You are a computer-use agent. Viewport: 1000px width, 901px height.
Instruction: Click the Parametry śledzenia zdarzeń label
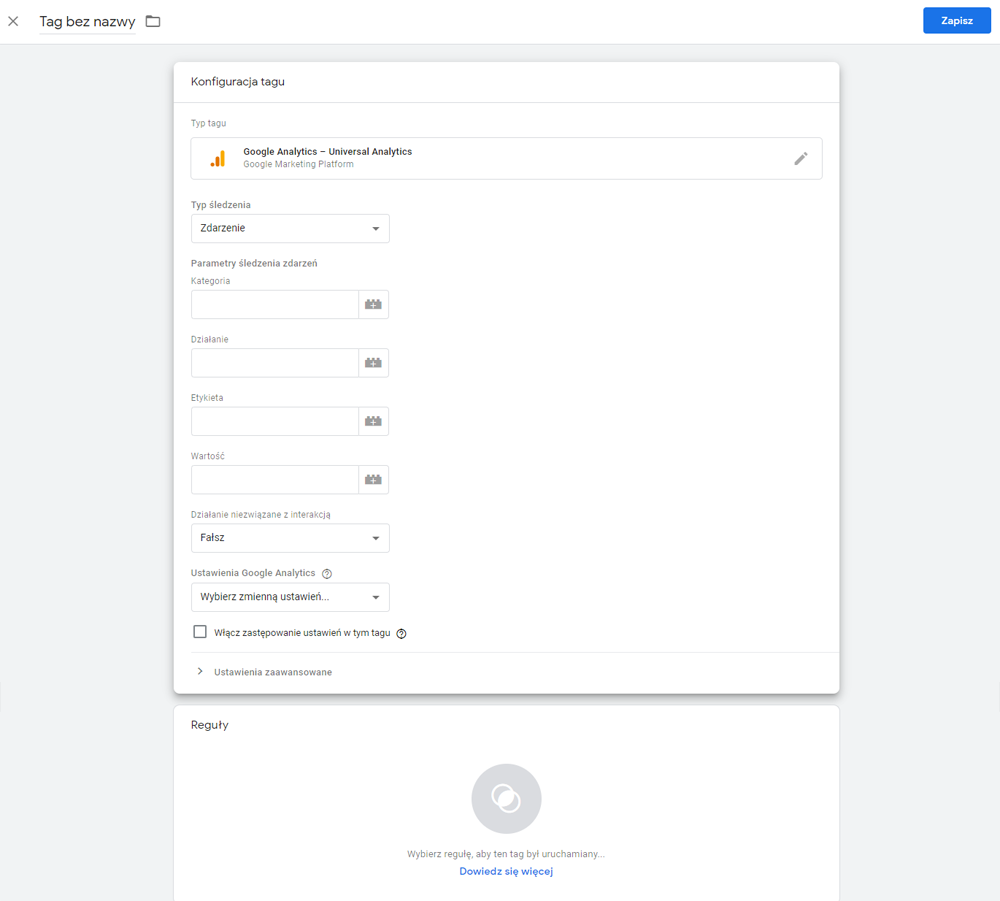tap(254, 263)
